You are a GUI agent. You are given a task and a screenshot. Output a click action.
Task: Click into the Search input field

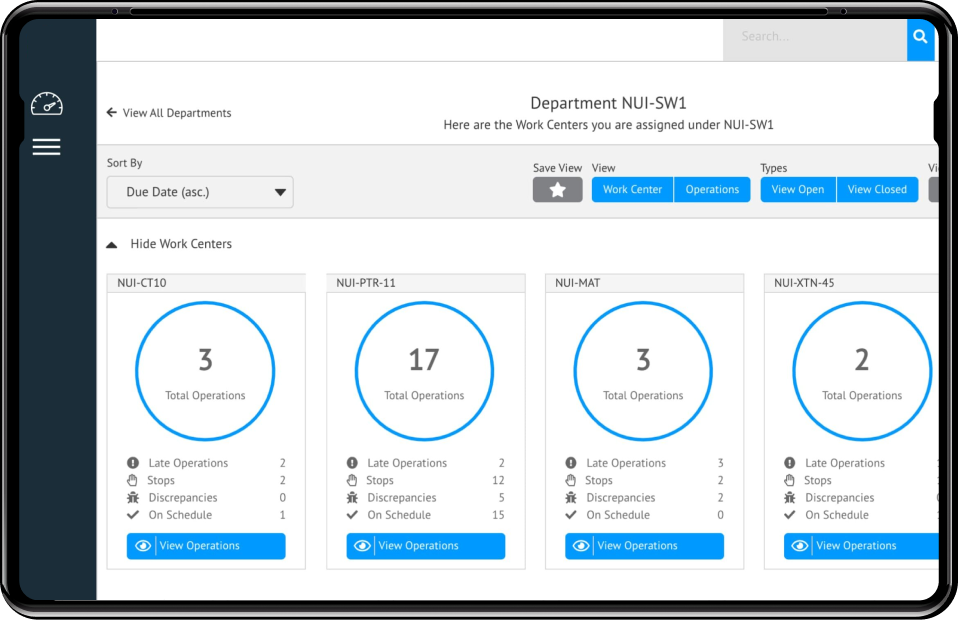(x=815, y=40)
